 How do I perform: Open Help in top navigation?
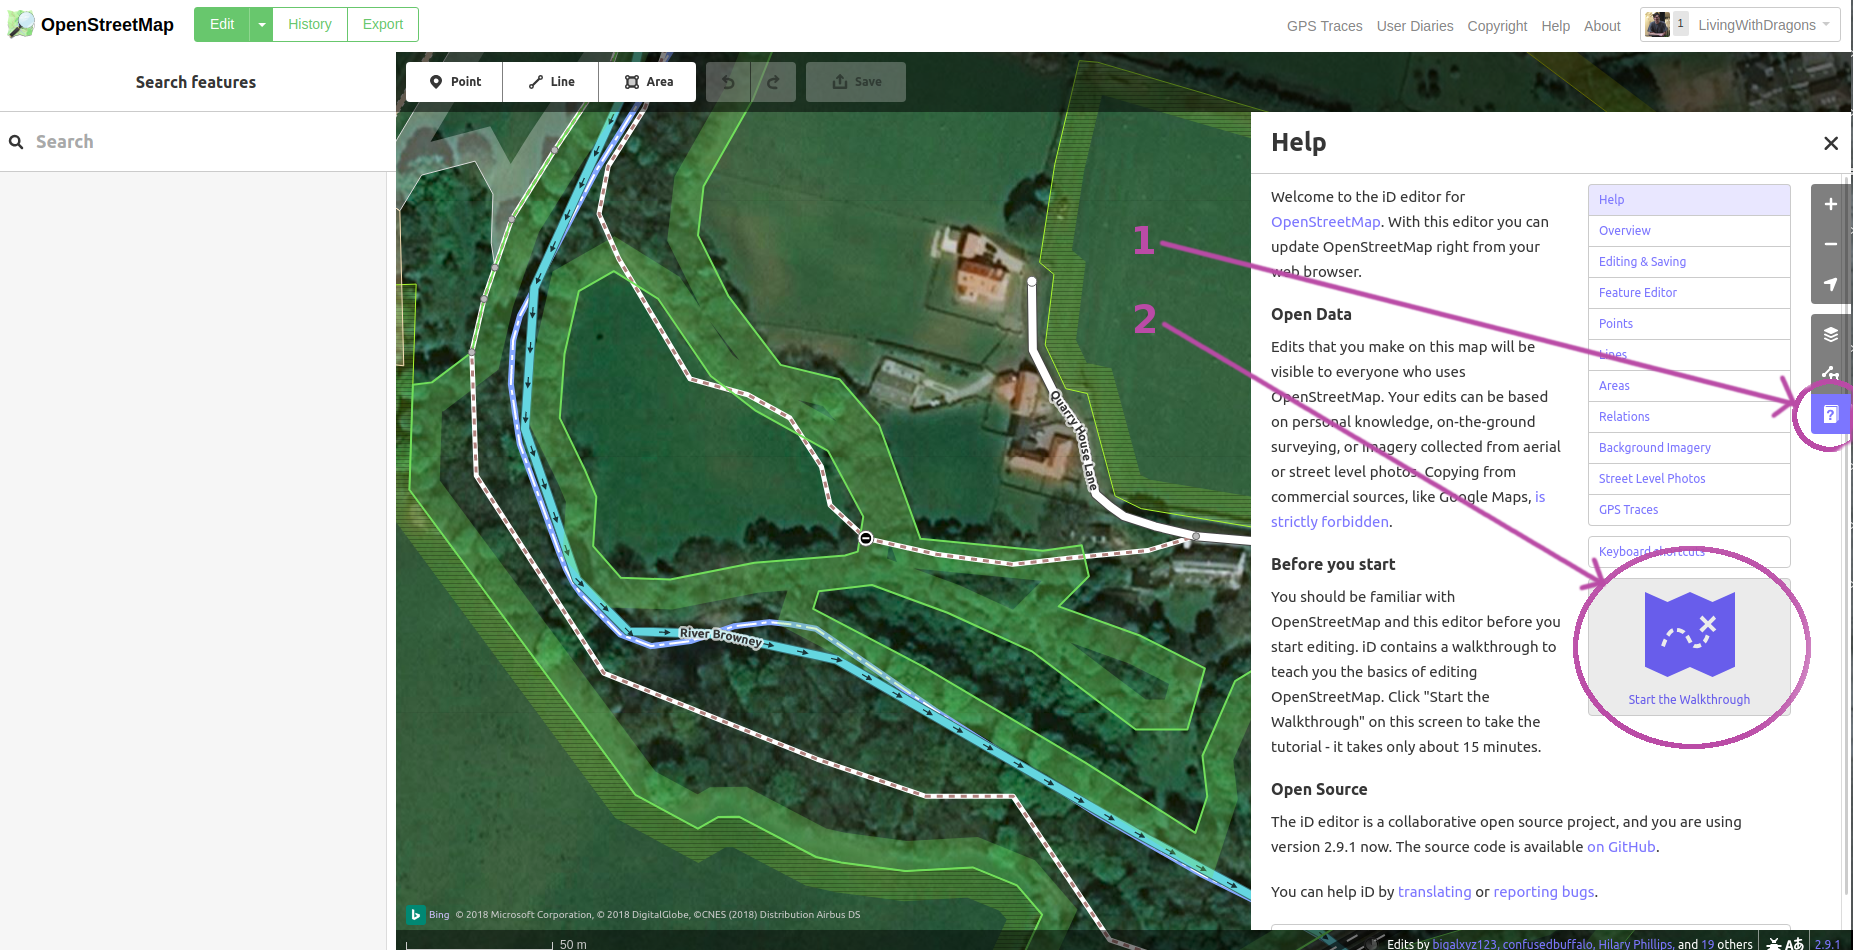click(1555, 26)
